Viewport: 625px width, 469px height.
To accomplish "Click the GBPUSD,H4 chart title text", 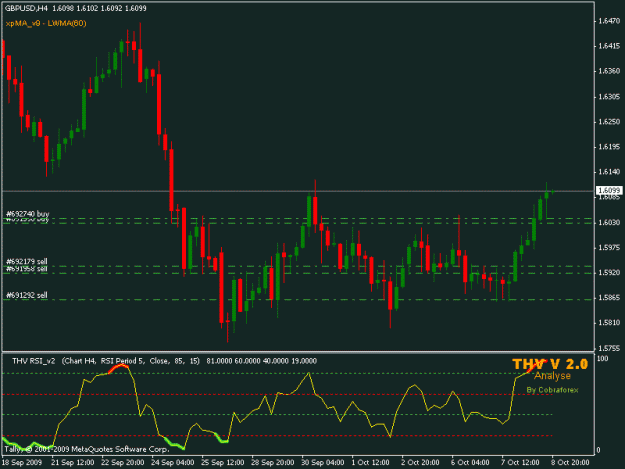I will coord(26,8).
